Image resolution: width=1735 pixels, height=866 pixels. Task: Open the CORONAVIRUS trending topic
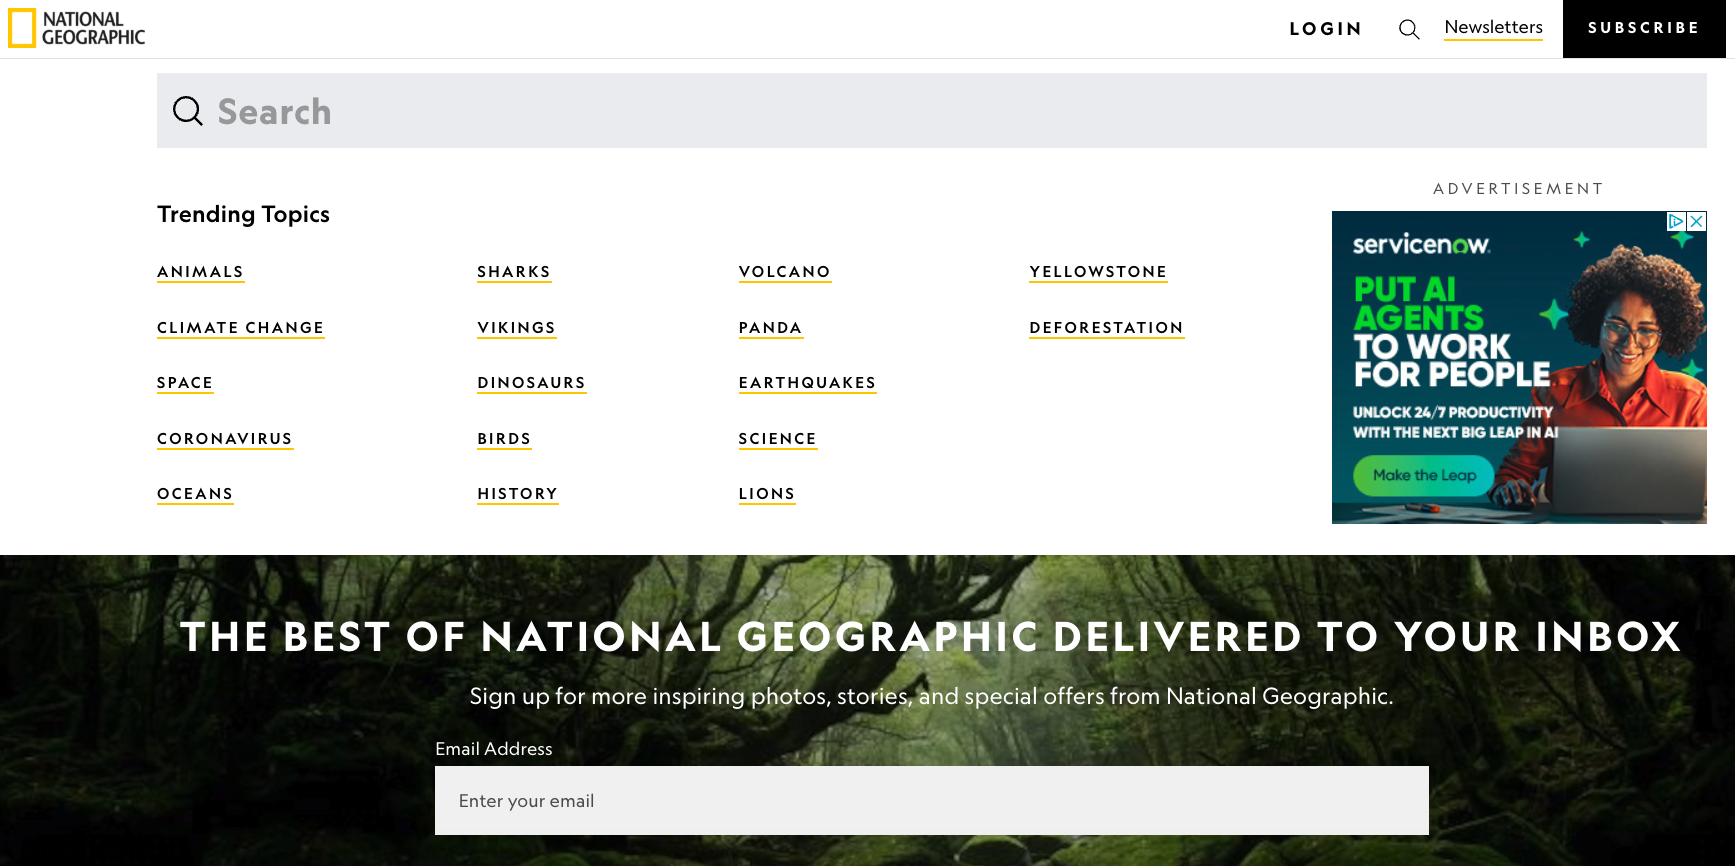click(x=225, y=439)
